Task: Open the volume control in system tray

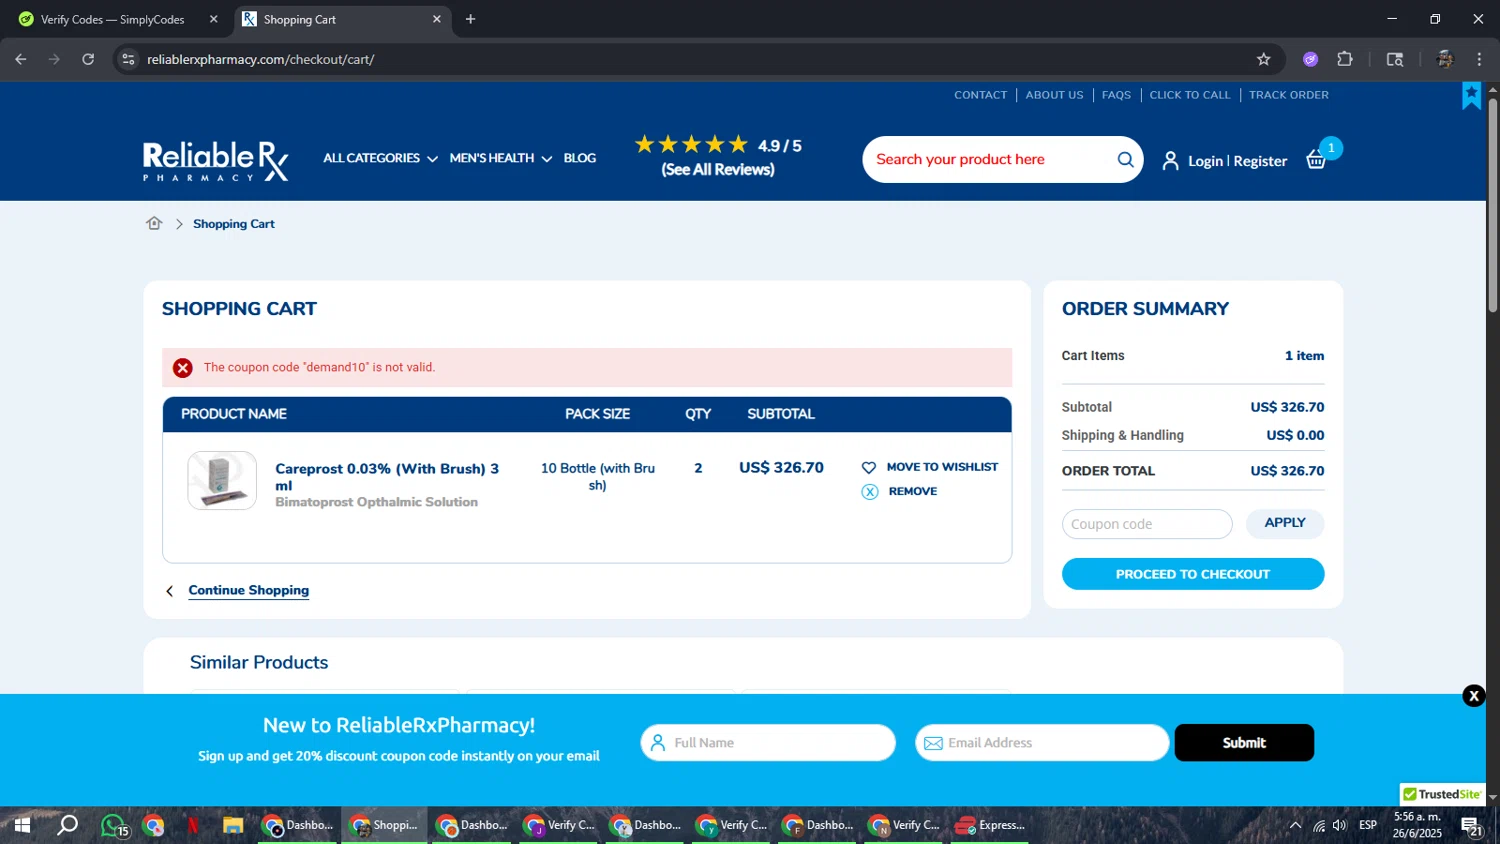Action: (1339, 825)
